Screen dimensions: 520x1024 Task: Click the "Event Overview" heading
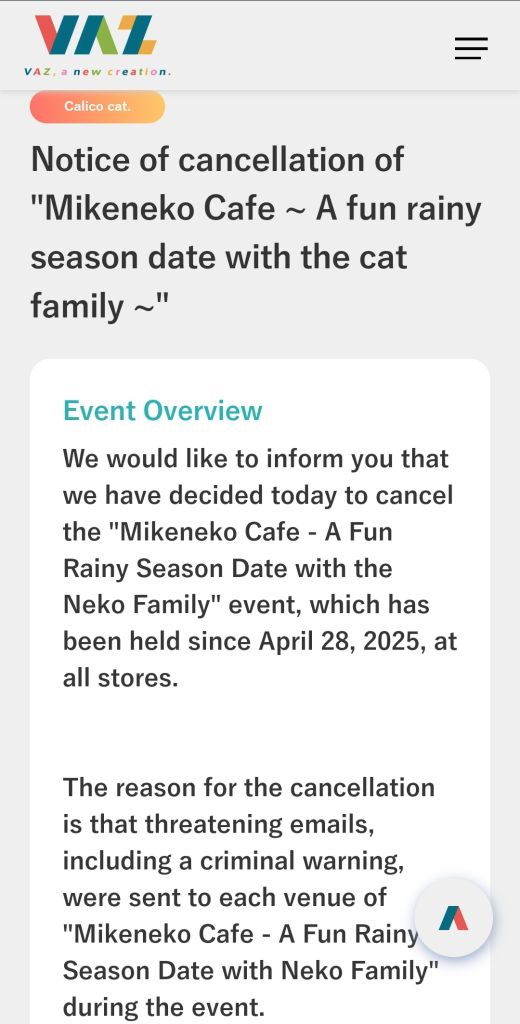point(163,411)
